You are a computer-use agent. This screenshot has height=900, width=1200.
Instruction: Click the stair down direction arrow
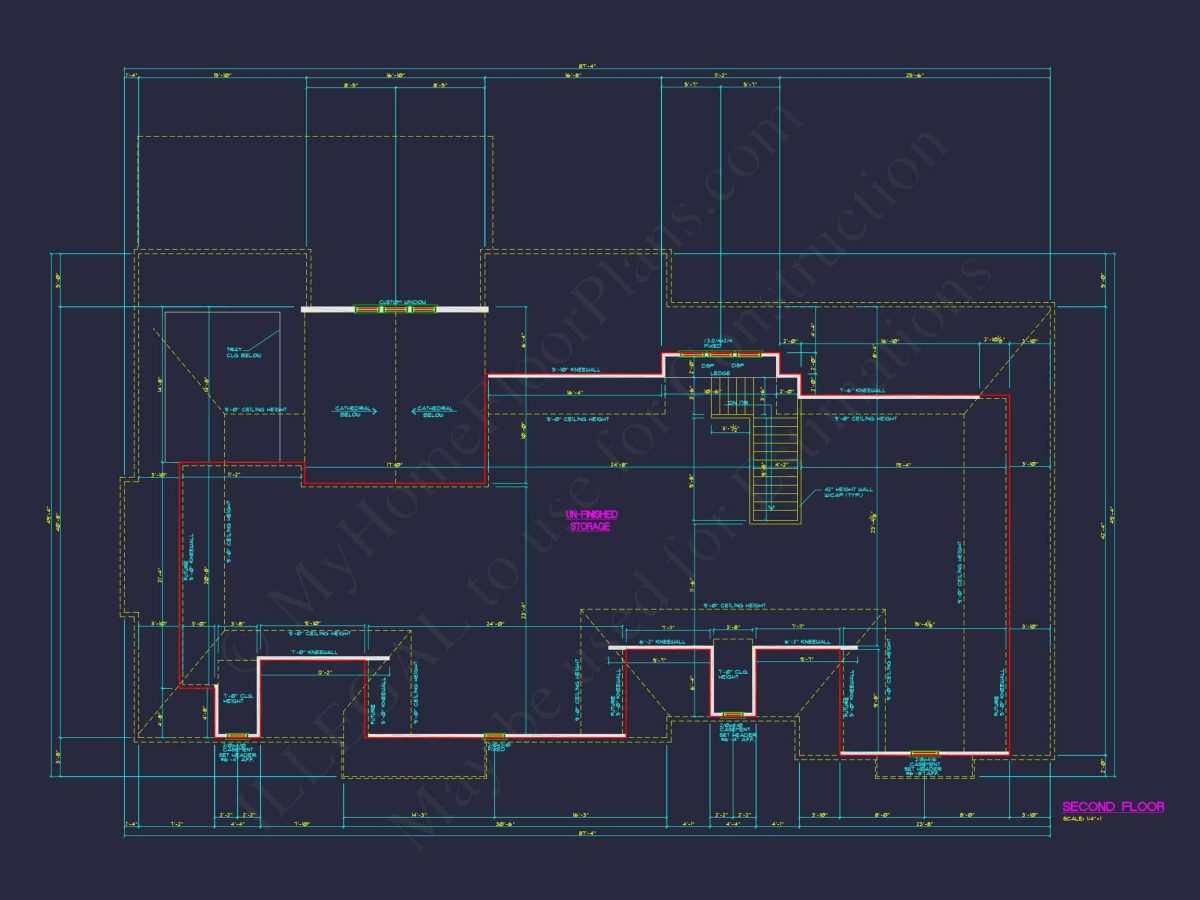tap(770, 507)
